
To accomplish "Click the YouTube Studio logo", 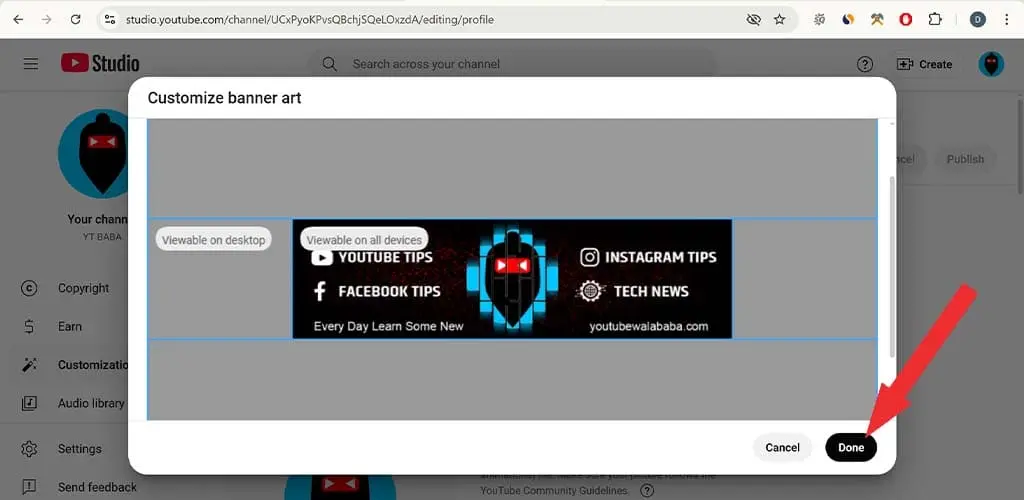I will pos(100,63).
